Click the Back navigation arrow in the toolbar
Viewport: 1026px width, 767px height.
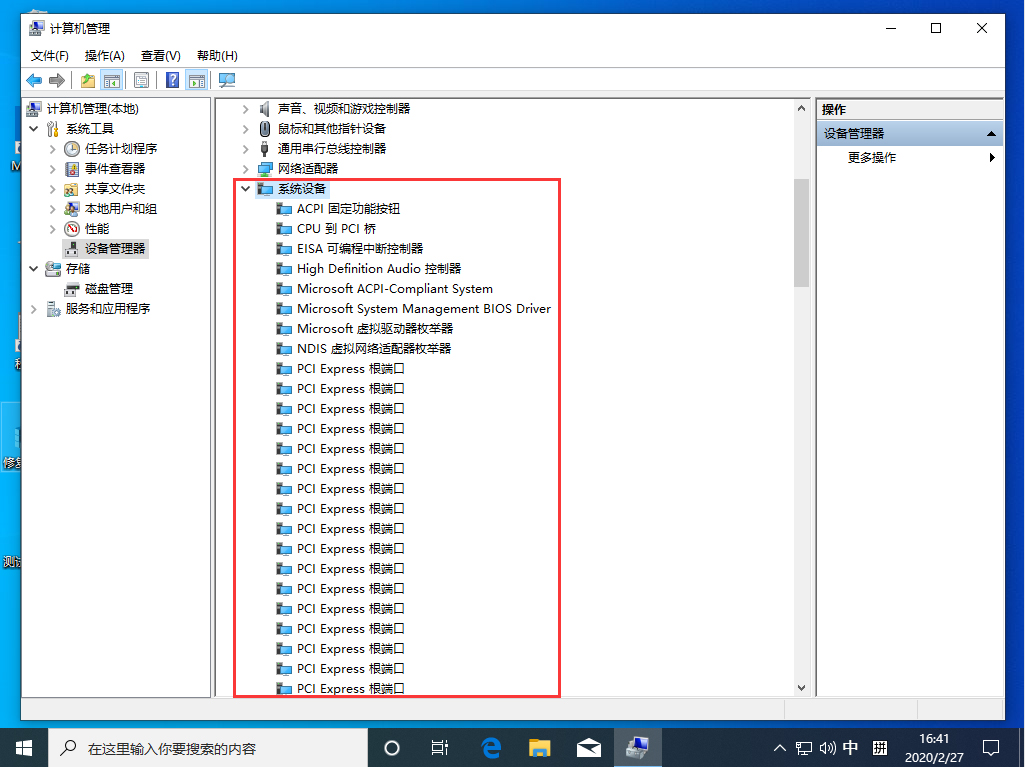[35, 80]
